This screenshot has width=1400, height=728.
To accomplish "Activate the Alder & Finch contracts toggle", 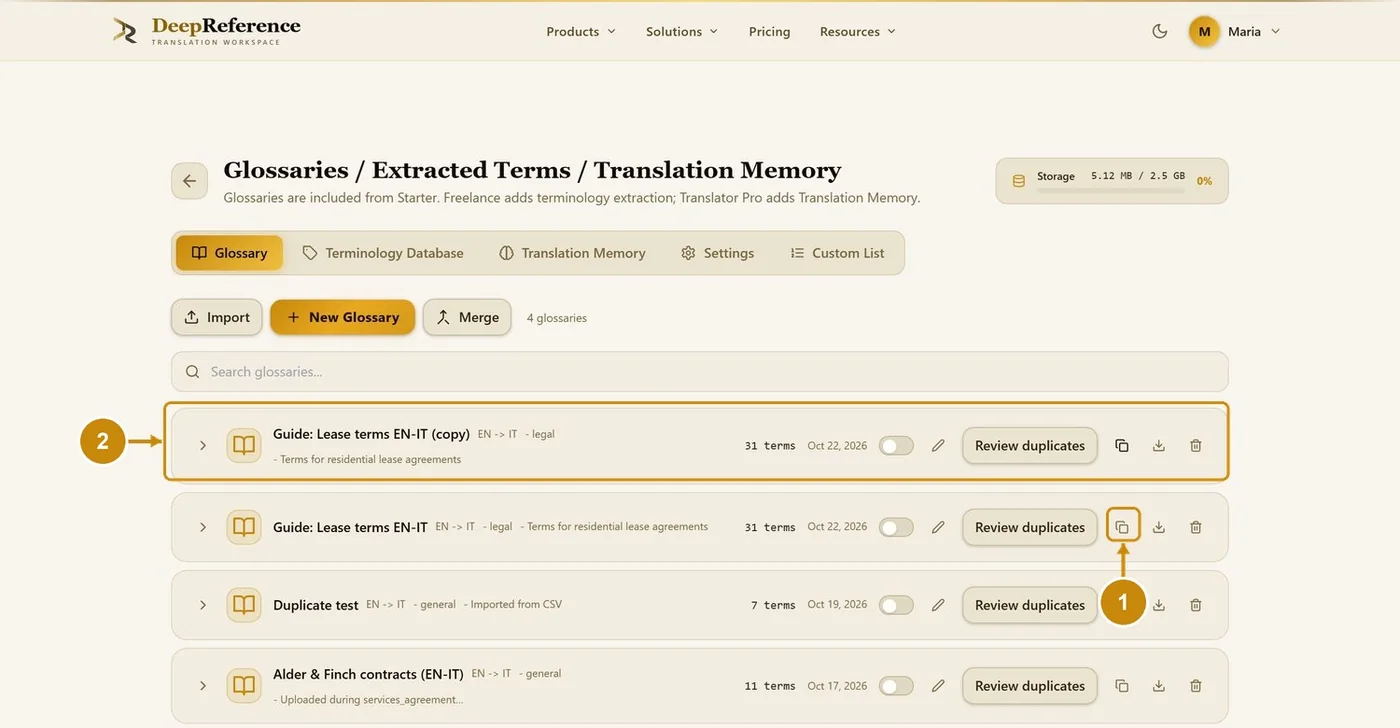I will click(x=896, y=686).
